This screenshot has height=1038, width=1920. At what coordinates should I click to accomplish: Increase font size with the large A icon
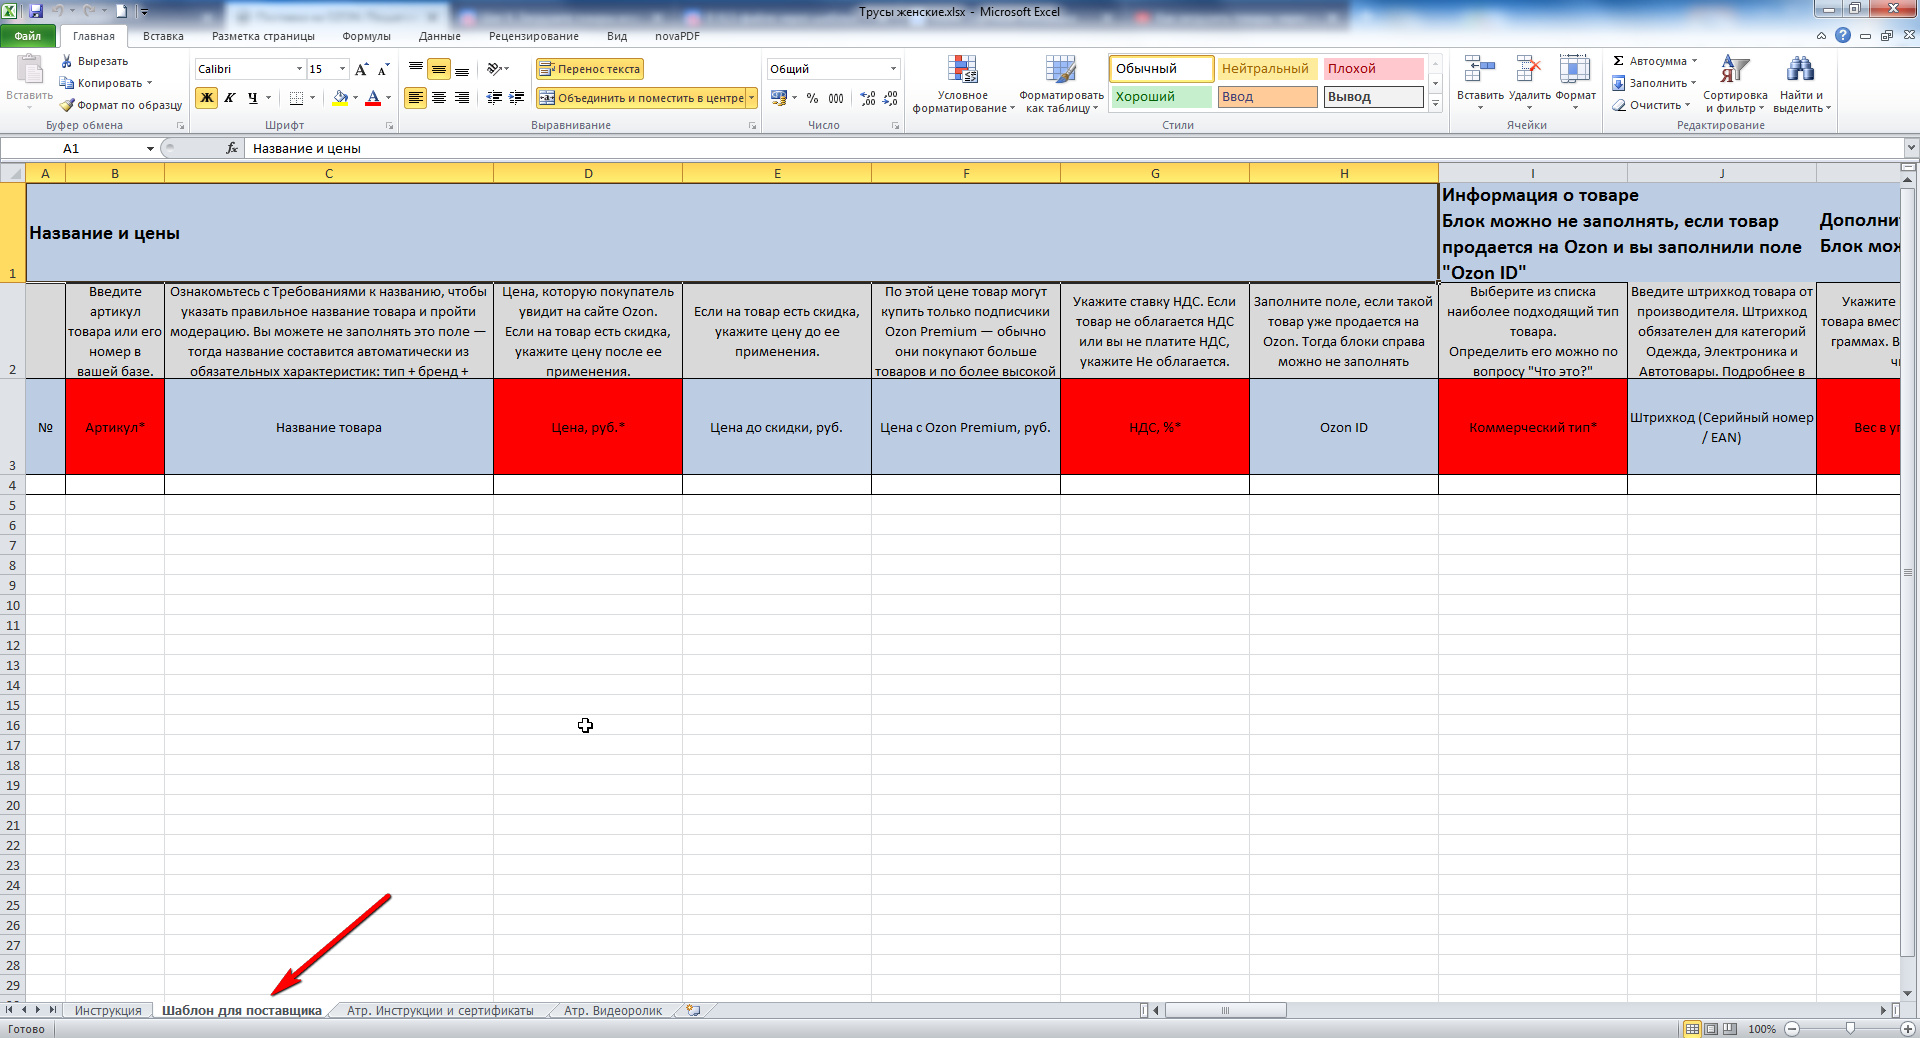(361, 69)
